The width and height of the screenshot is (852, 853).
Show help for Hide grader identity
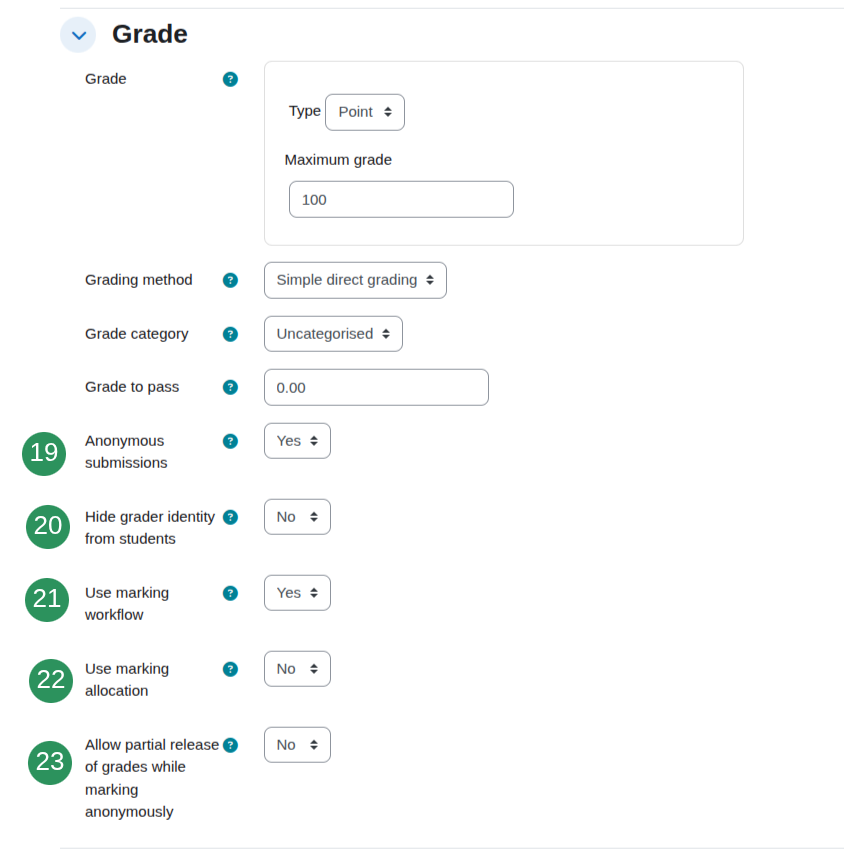(x=230, y=517)
